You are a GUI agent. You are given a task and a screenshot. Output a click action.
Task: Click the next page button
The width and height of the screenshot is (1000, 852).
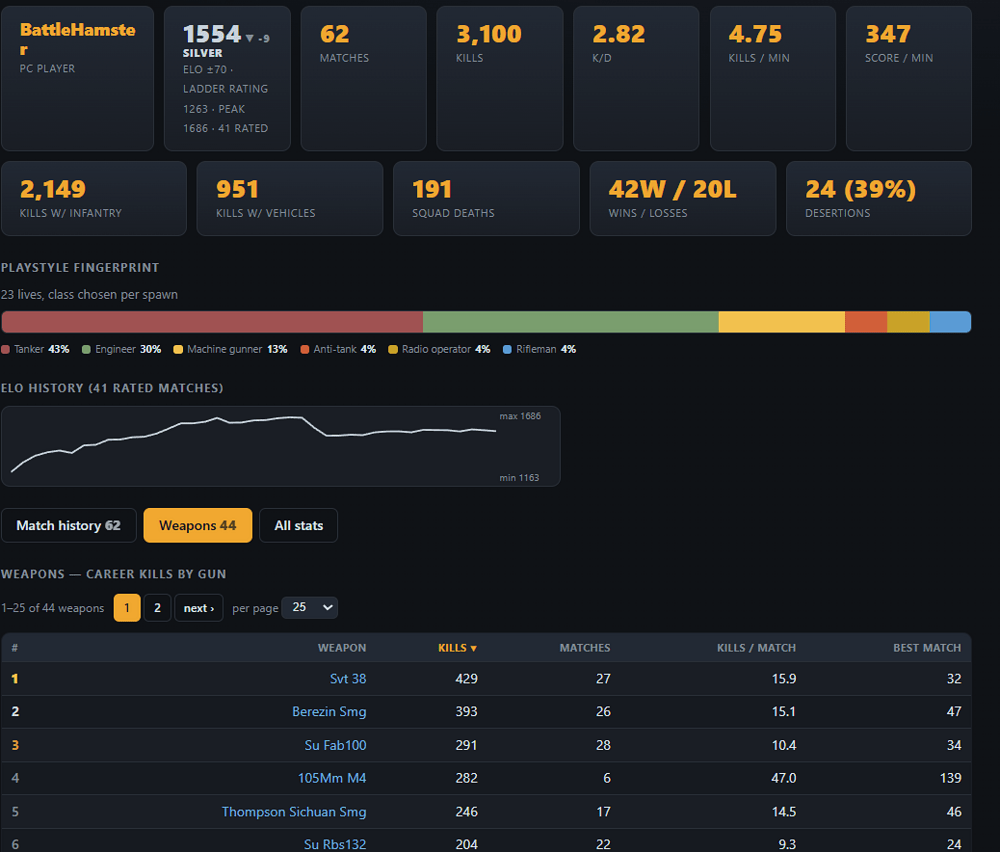(199, 608)
